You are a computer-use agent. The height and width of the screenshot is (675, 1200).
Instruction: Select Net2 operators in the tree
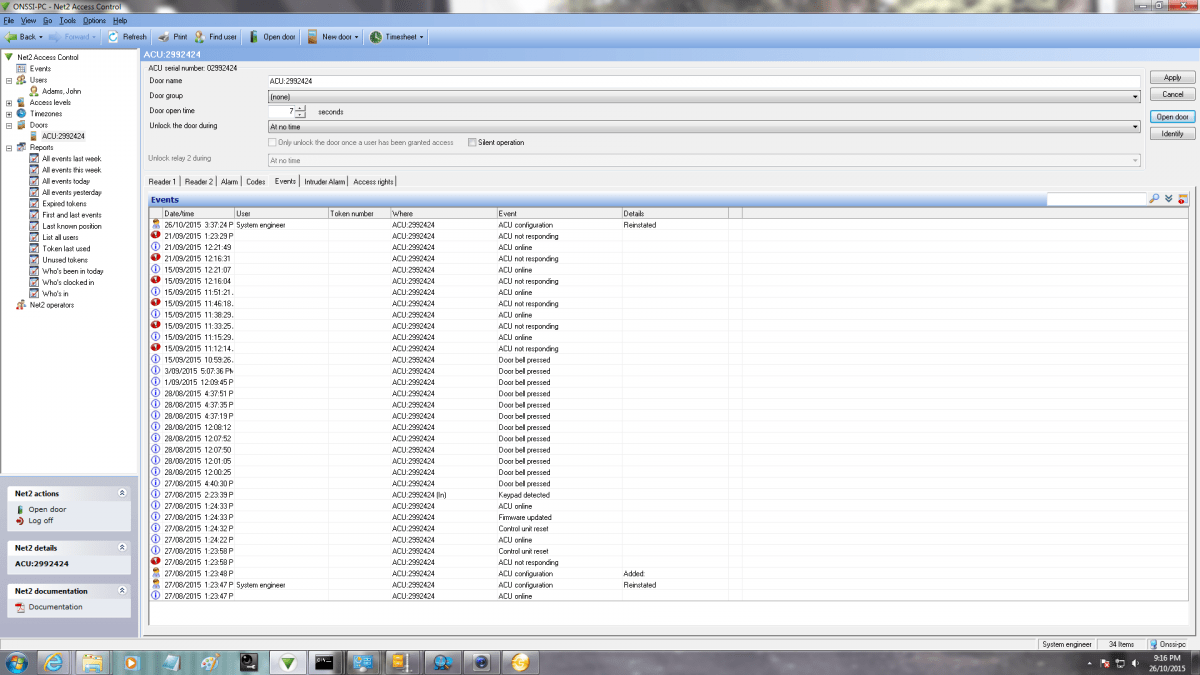coord(51,305)
